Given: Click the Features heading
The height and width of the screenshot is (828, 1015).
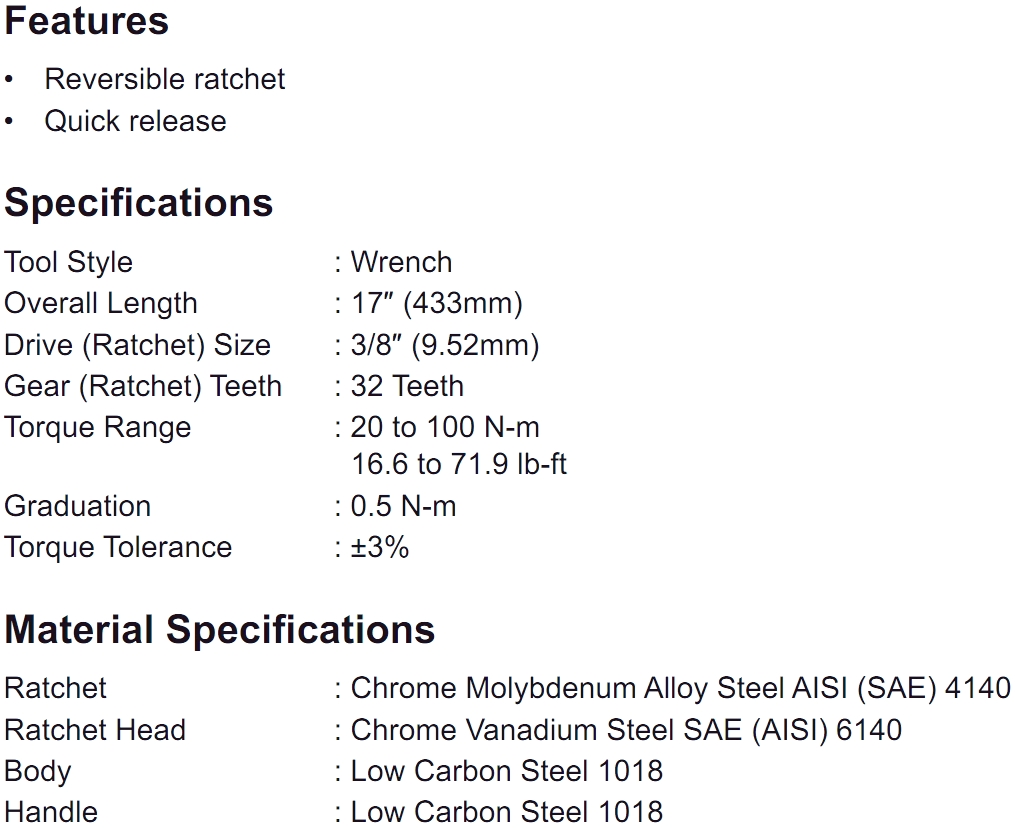Looking at the screenshot, I should point(87,21).
